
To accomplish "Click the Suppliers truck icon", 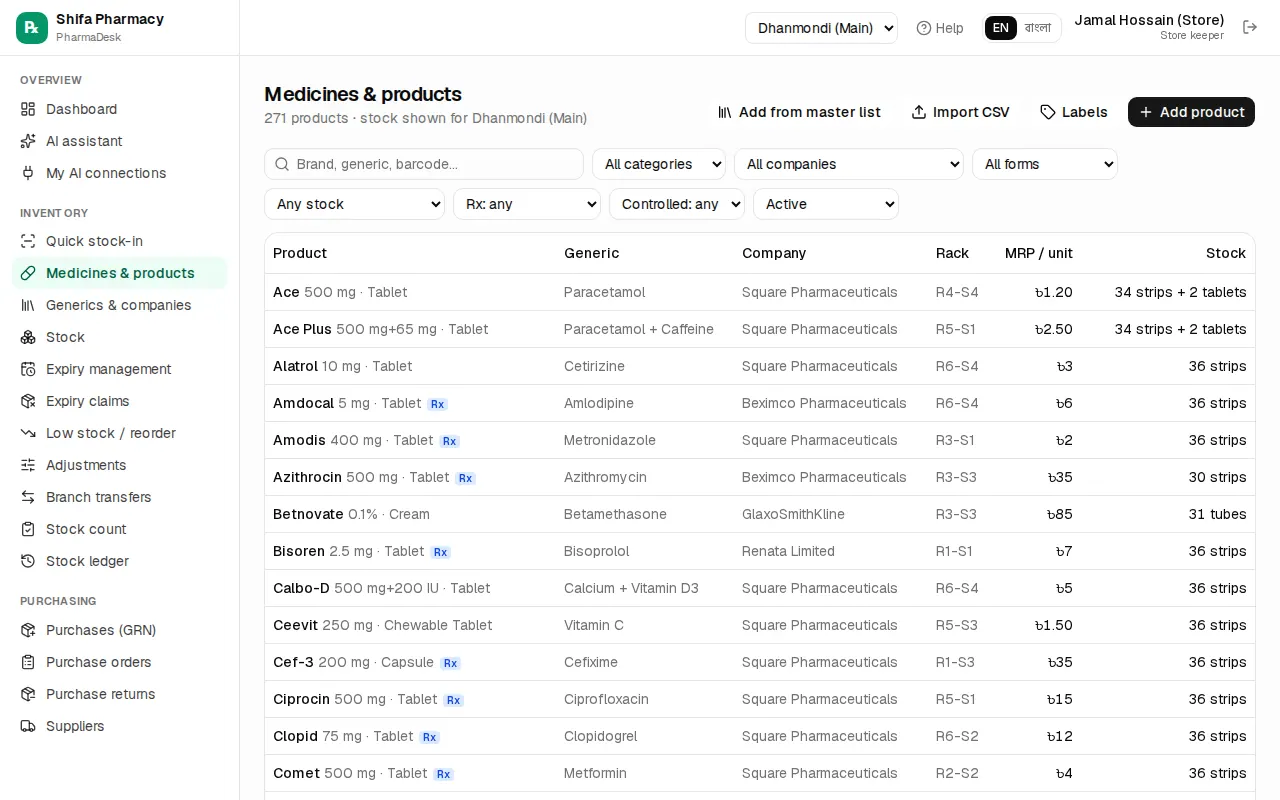I will [28, 726].
